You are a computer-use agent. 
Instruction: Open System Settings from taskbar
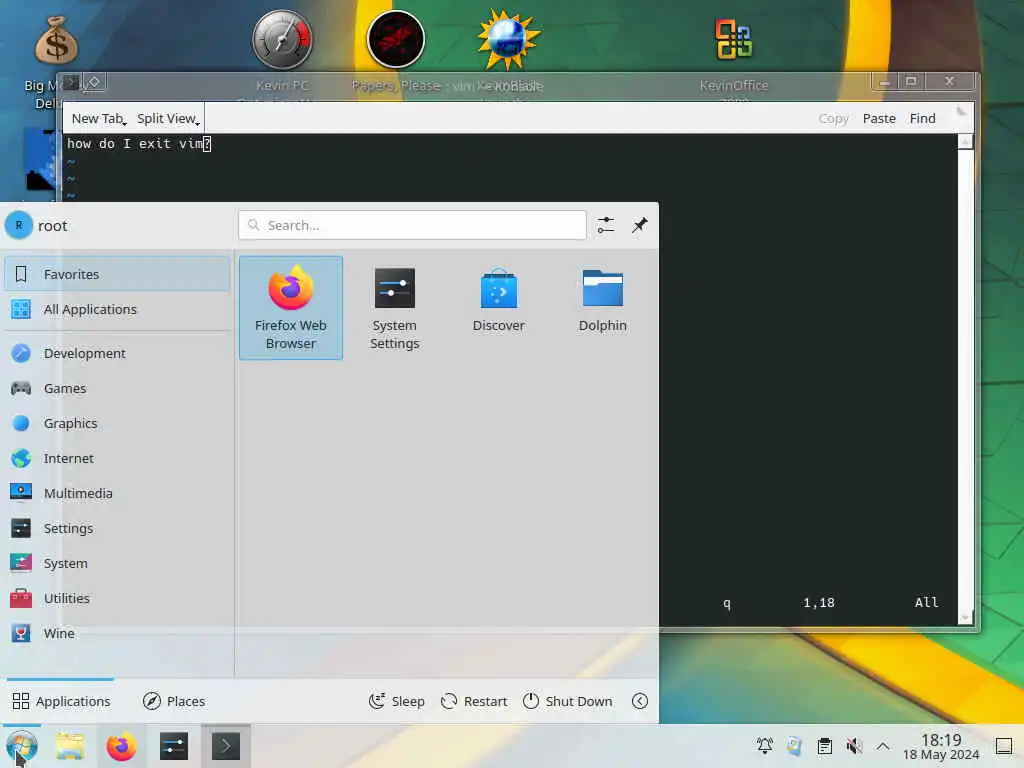pyautogui.click(x=174, y=746)
